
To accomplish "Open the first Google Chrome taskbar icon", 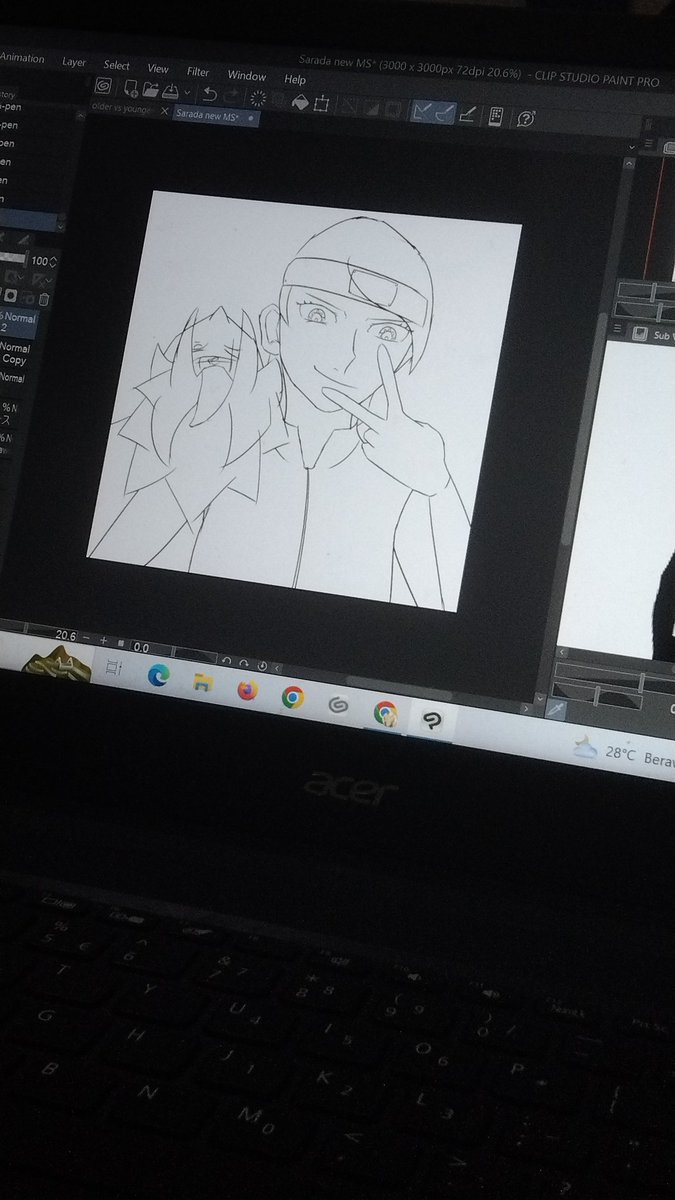I will coord(292,697).
